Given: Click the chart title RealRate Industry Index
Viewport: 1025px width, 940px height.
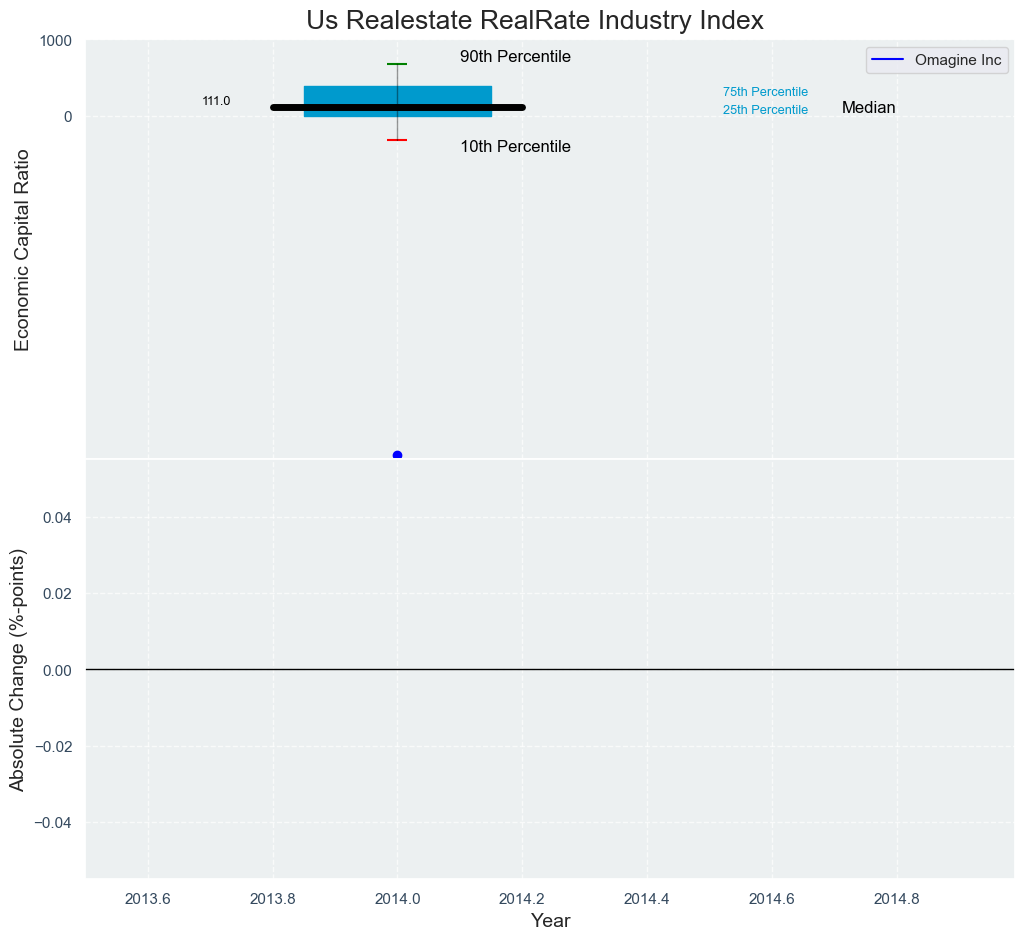Looking at the screenshot, I should [x=535, y=20].
